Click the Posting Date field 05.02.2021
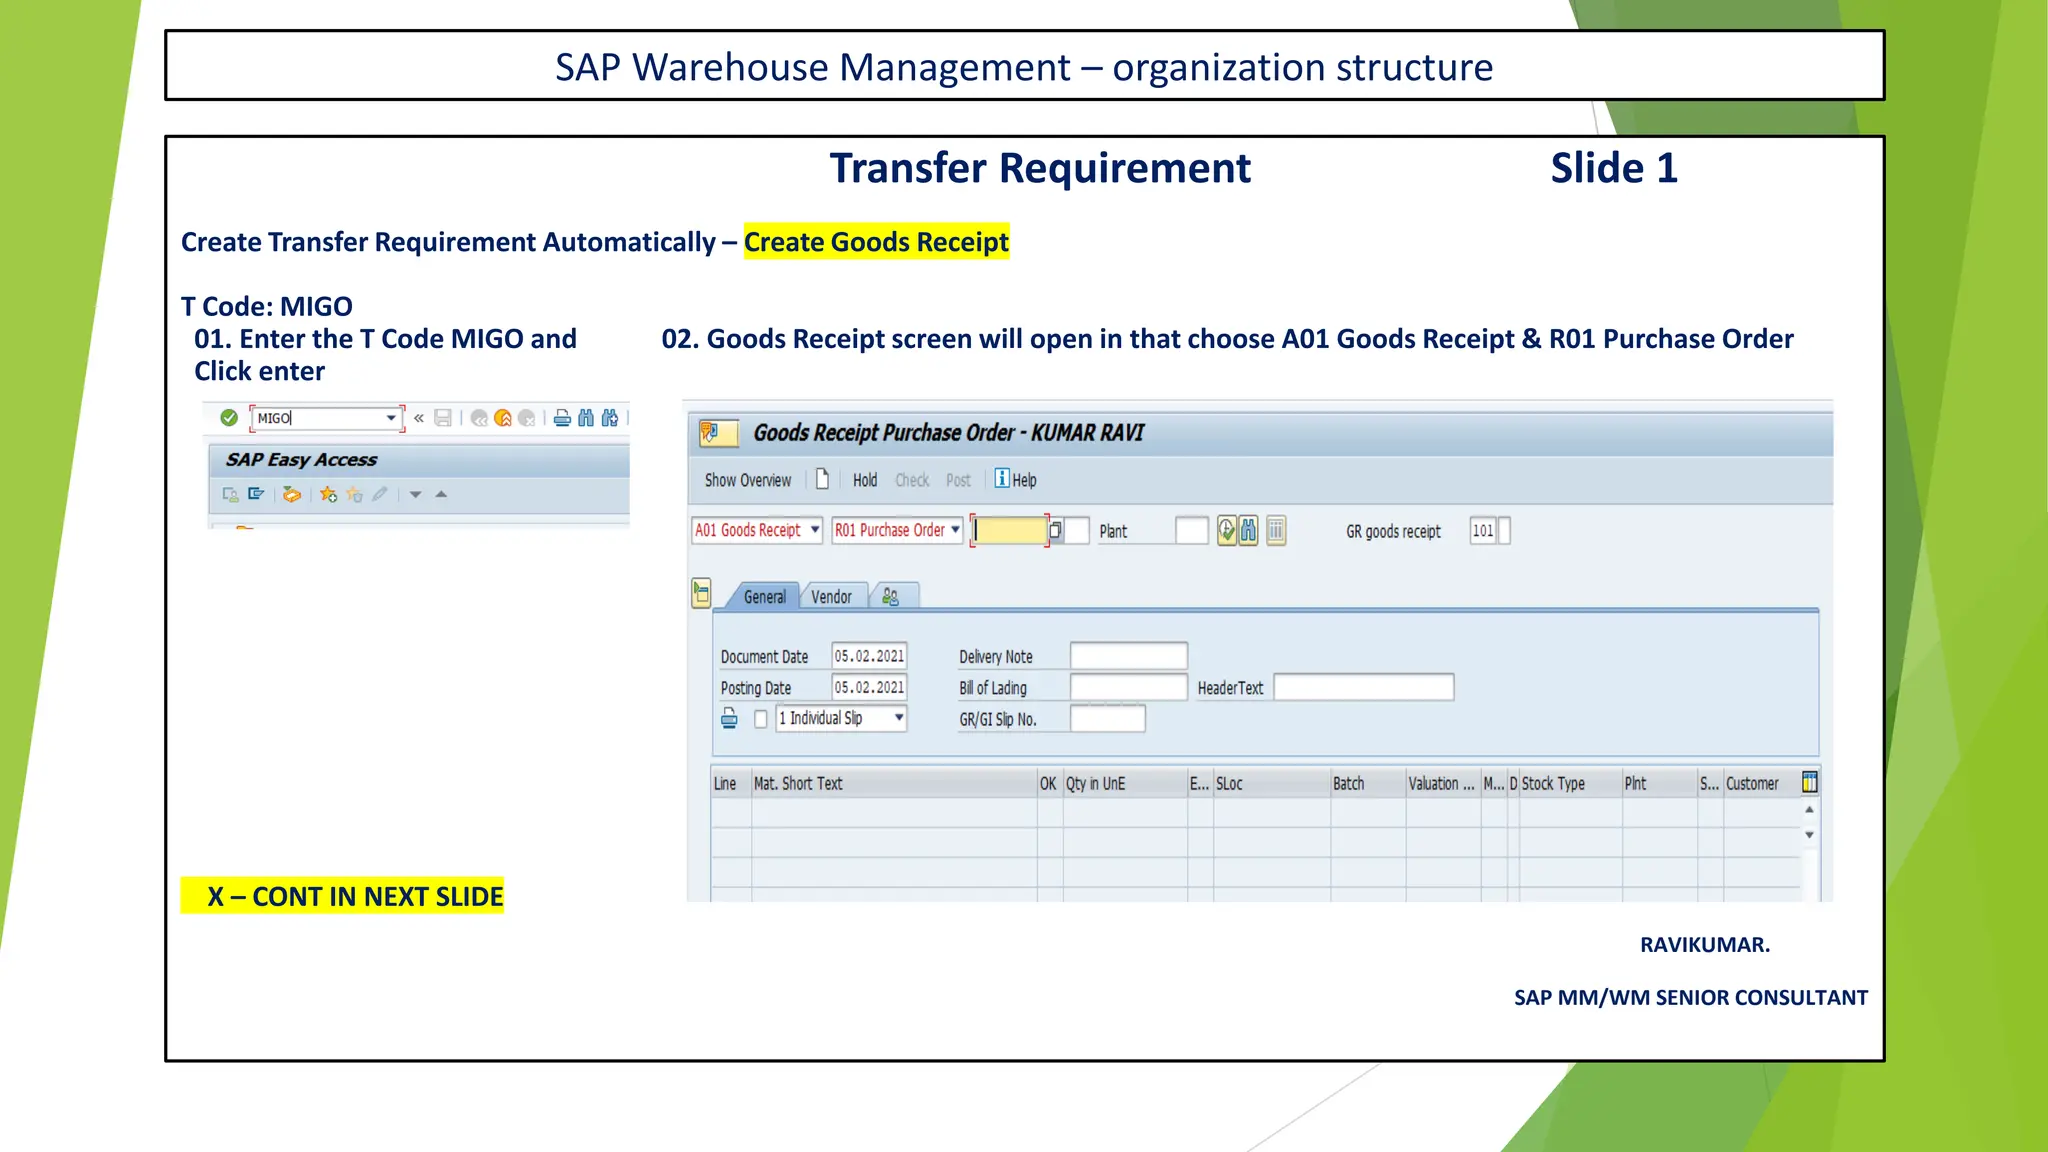This screenshot has height=1152, width=2048. click(869, 687)
